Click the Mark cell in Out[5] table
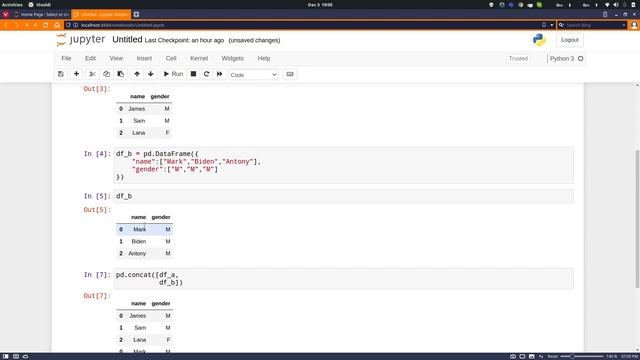The width and height of the screenshot is (640, 360). [139, 229]
